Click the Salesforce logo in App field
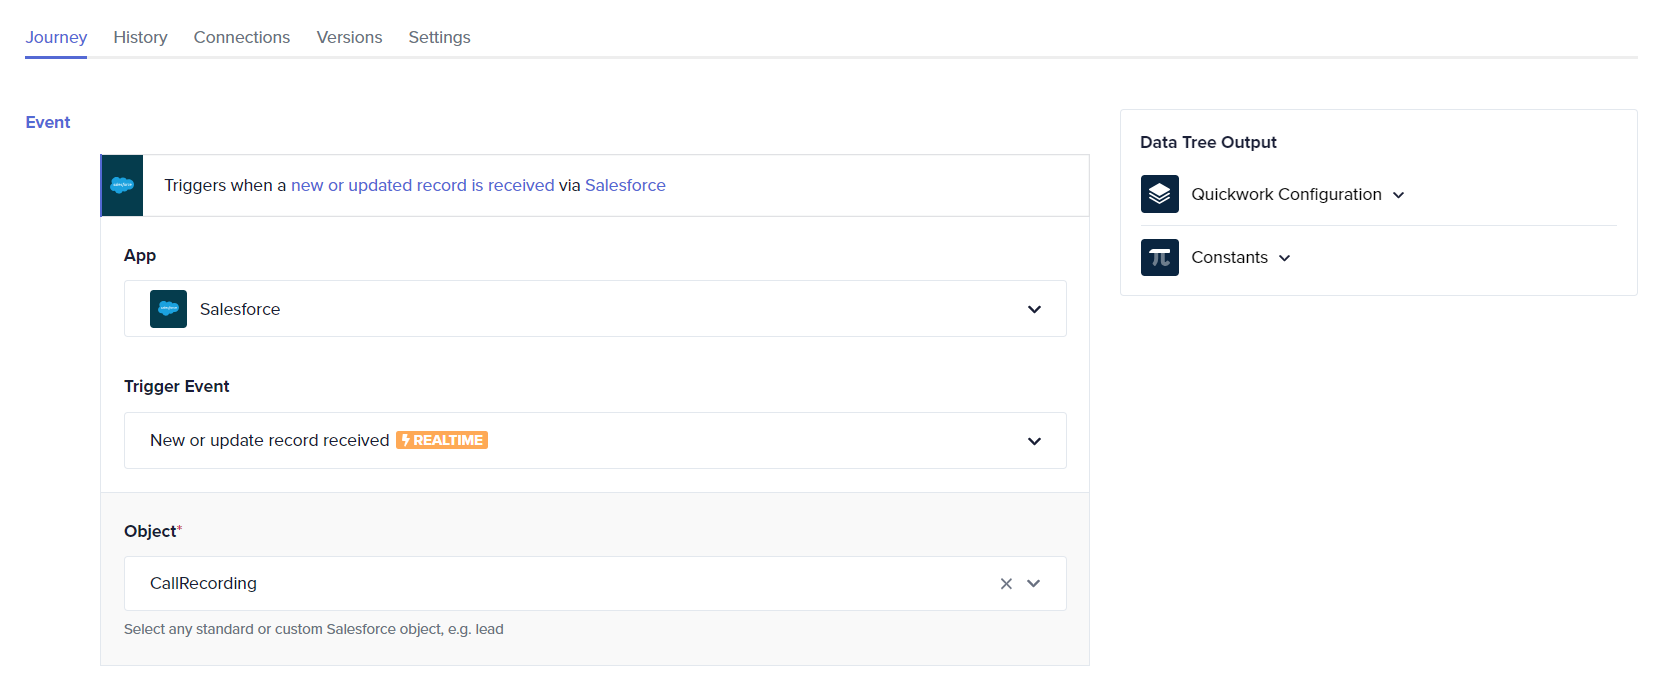Image resolution: width=1659 pixels, height=685 pixels. coord(168,309)
